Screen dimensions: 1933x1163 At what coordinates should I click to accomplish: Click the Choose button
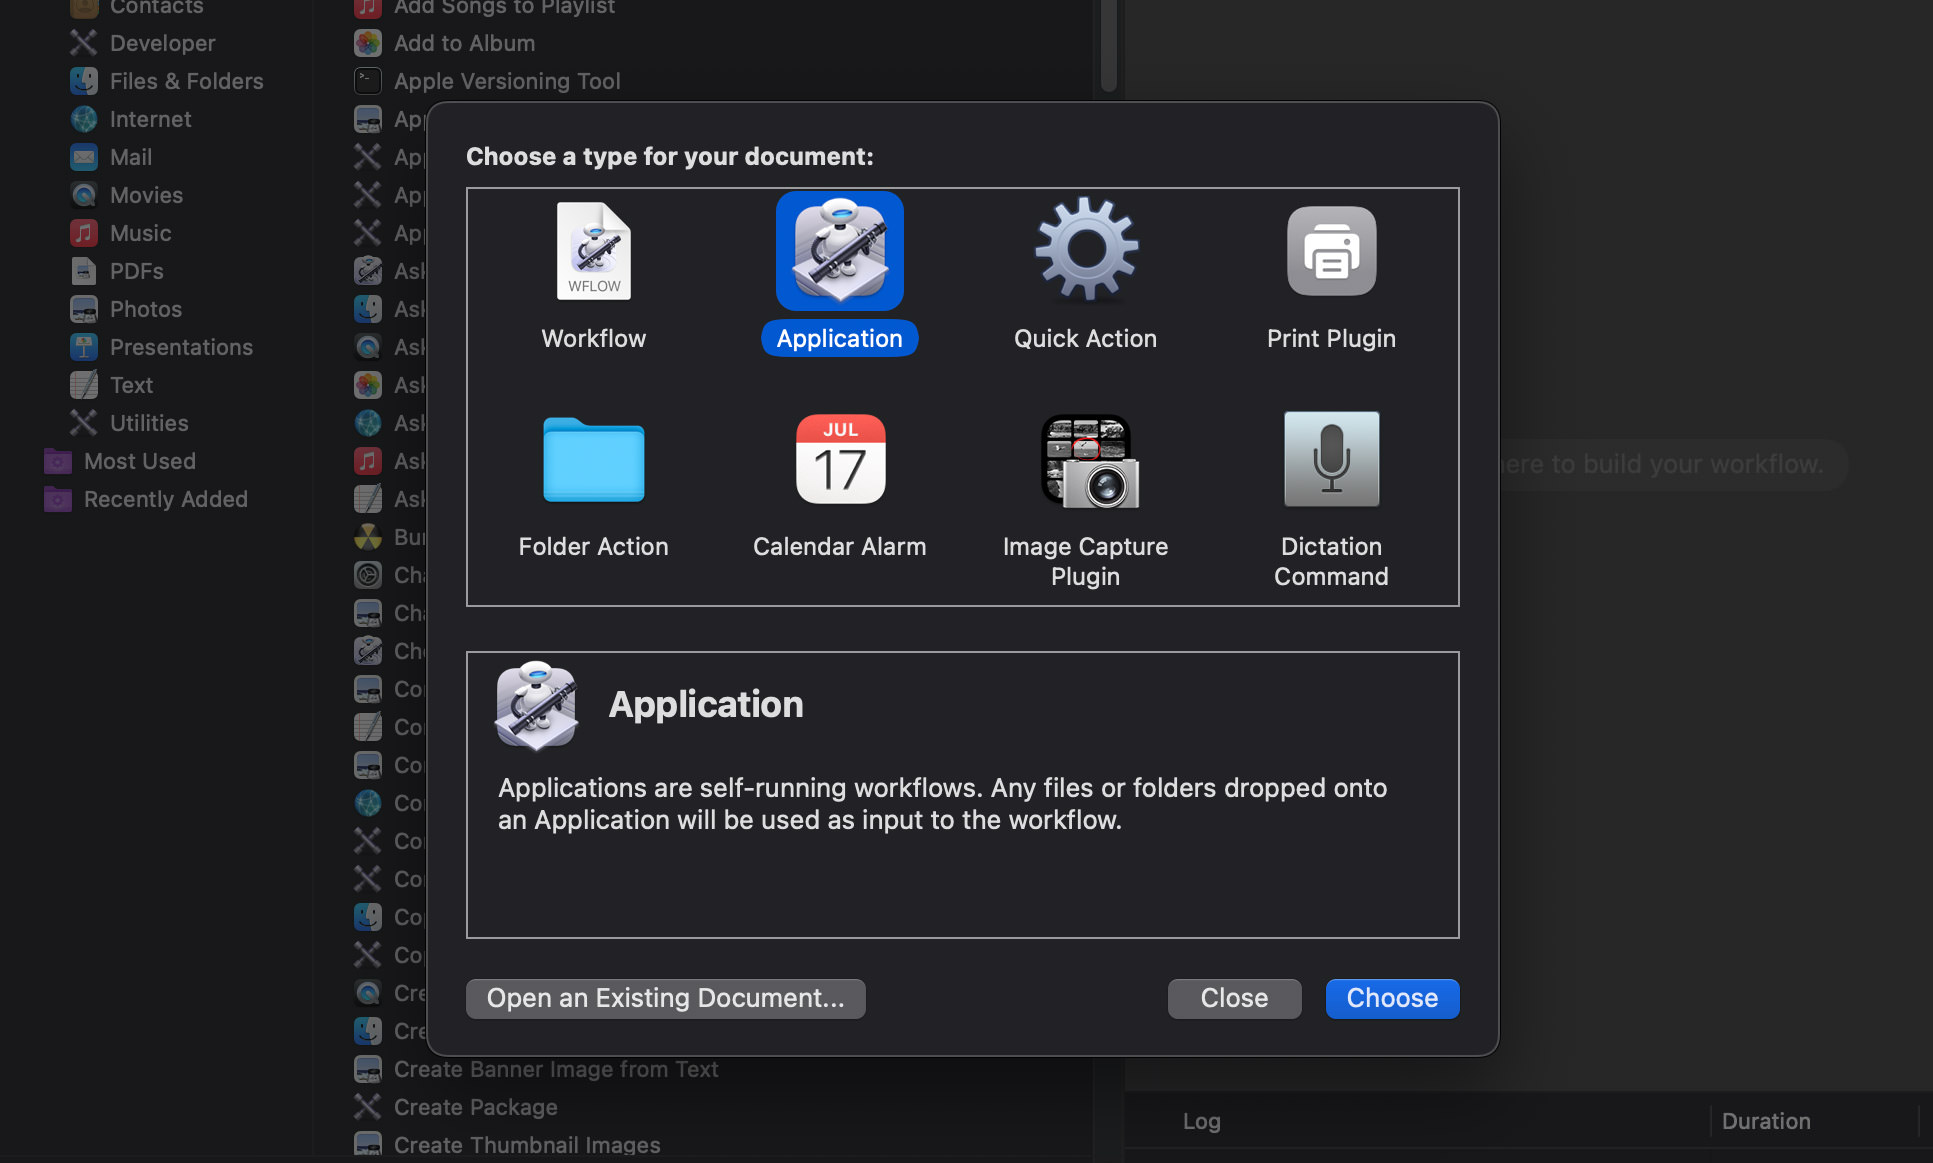(x=1392, y=998)
